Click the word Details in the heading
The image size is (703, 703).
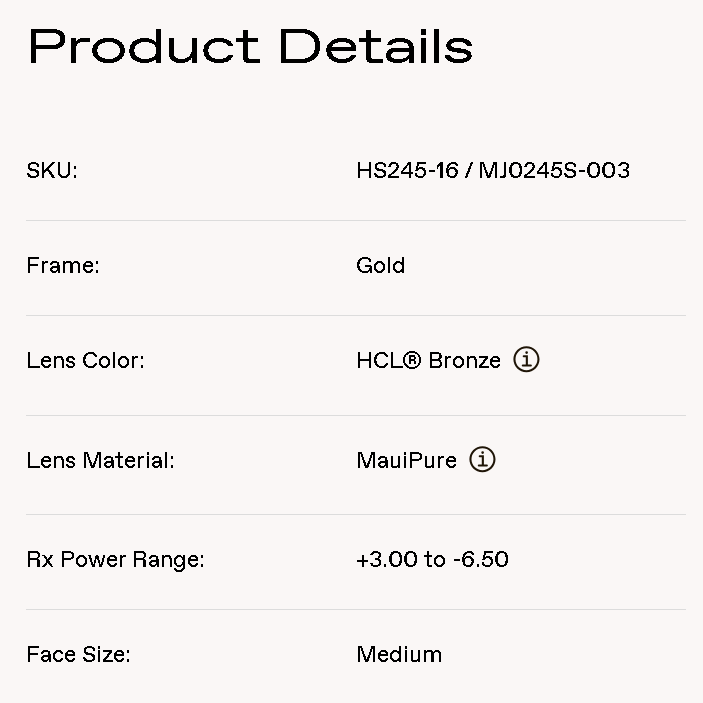pos(375,46)
